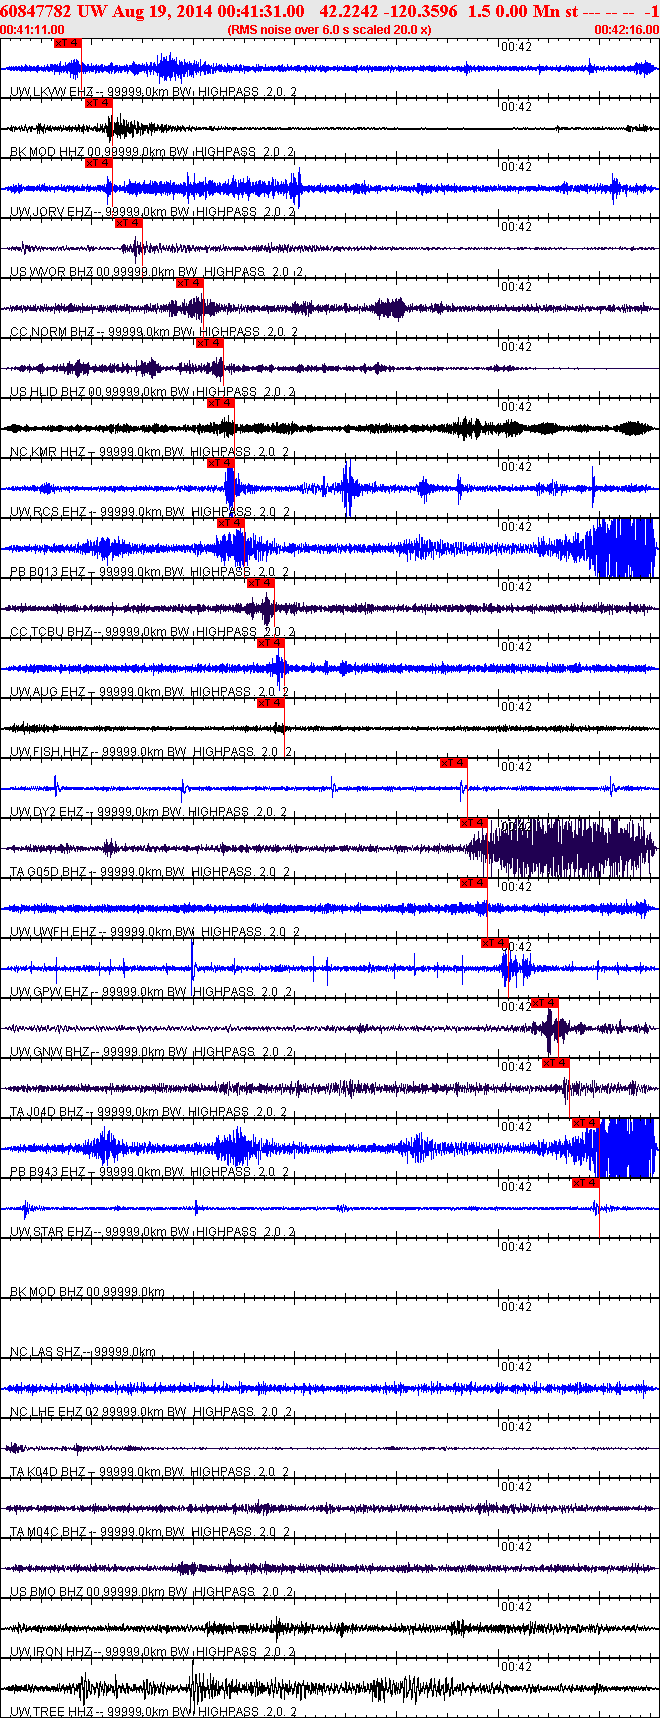Click the red pick marker on the UW.LKVW trace
The width and height of the screenshot is (660, 1718).
(67, 43)
